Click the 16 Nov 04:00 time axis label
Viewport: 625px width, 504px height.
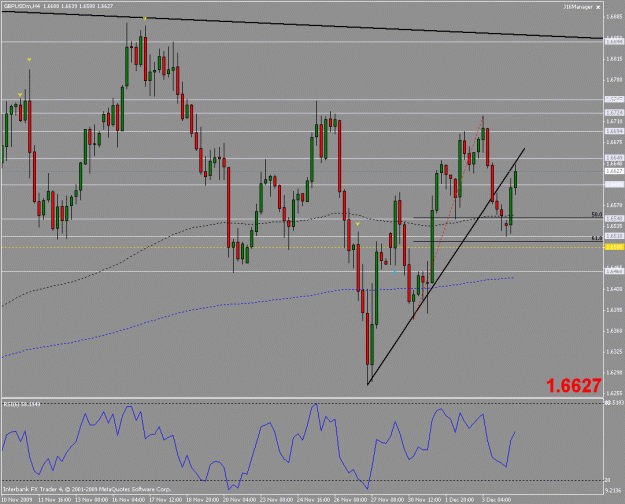click(127, 500)
